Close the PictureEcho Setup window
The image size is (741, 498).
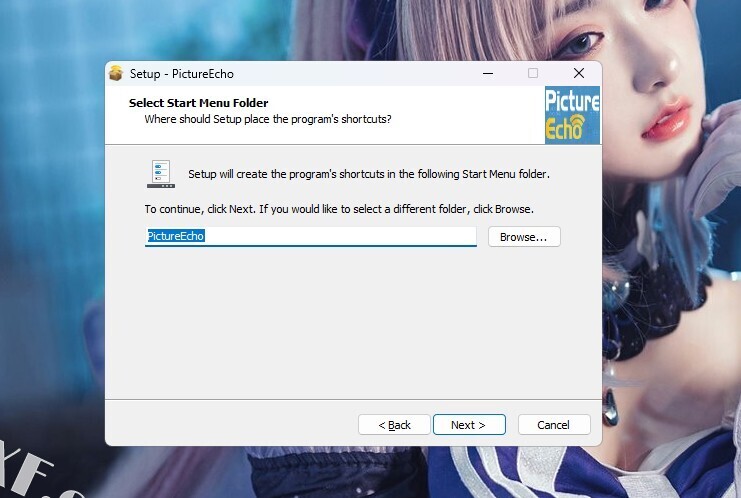(578, 74)
